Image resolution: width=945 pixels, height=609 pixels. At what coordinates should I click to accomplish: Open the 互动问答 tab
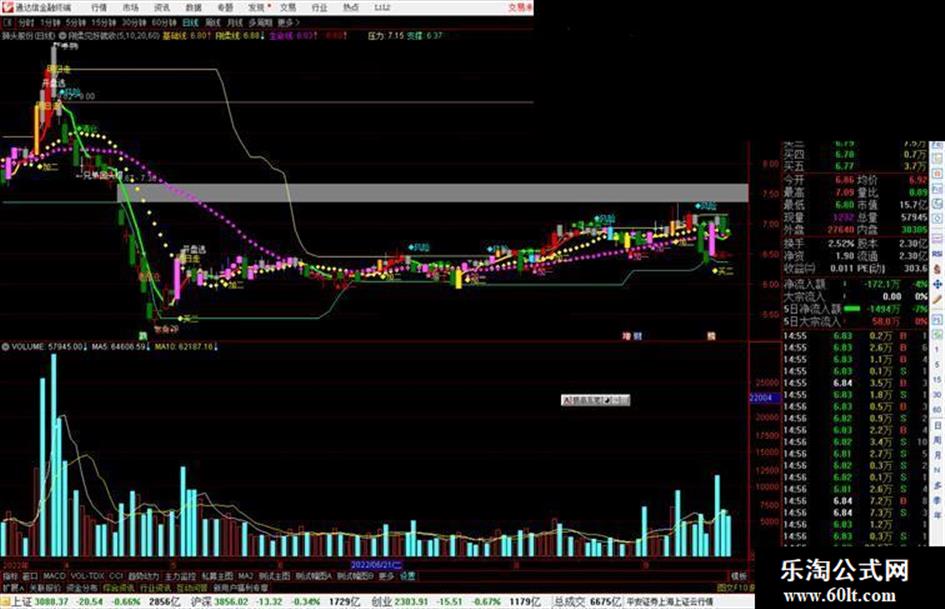point(192,587)
